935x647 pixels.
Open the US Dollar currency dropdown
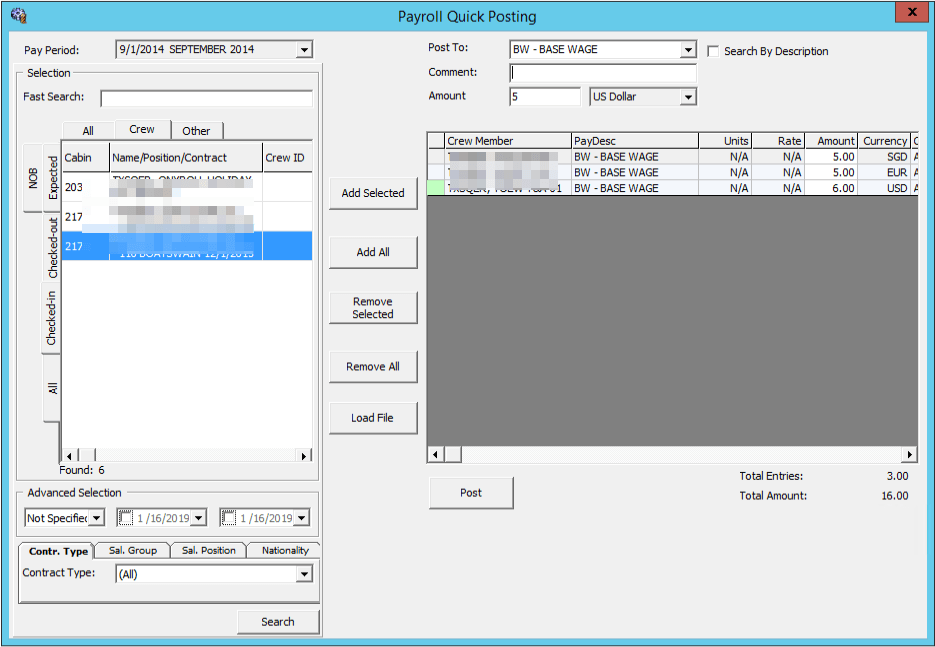click(690, 96)
